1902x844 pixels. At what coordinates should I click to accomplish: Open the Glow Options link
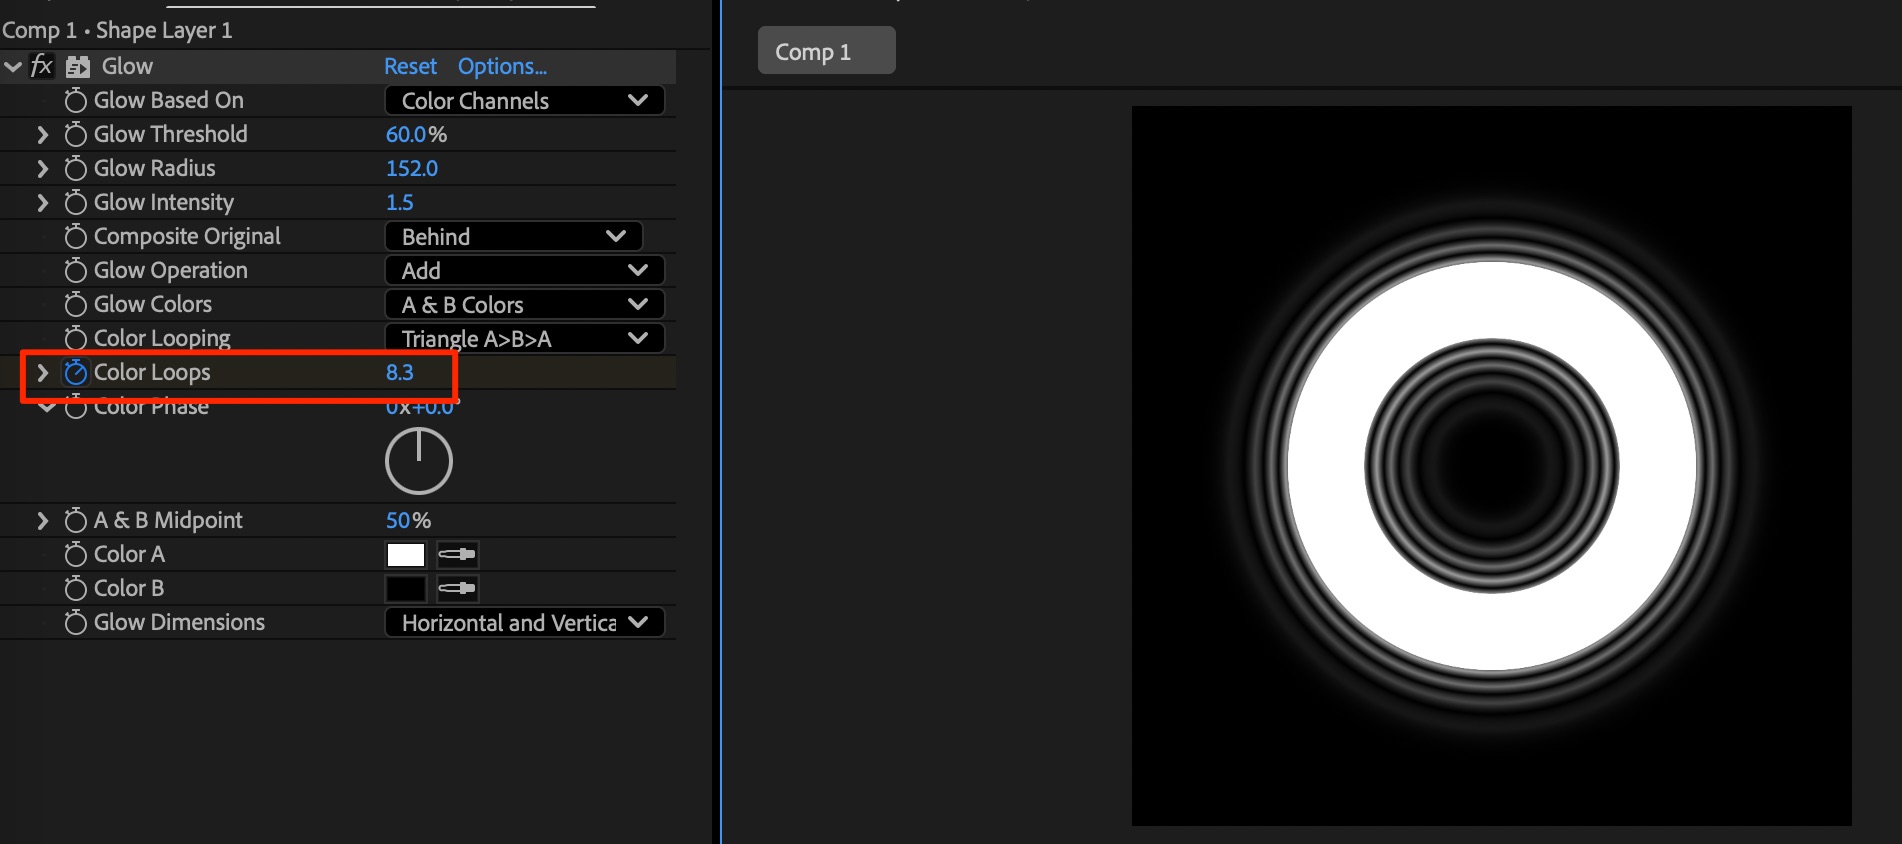(x=502, y=67)
